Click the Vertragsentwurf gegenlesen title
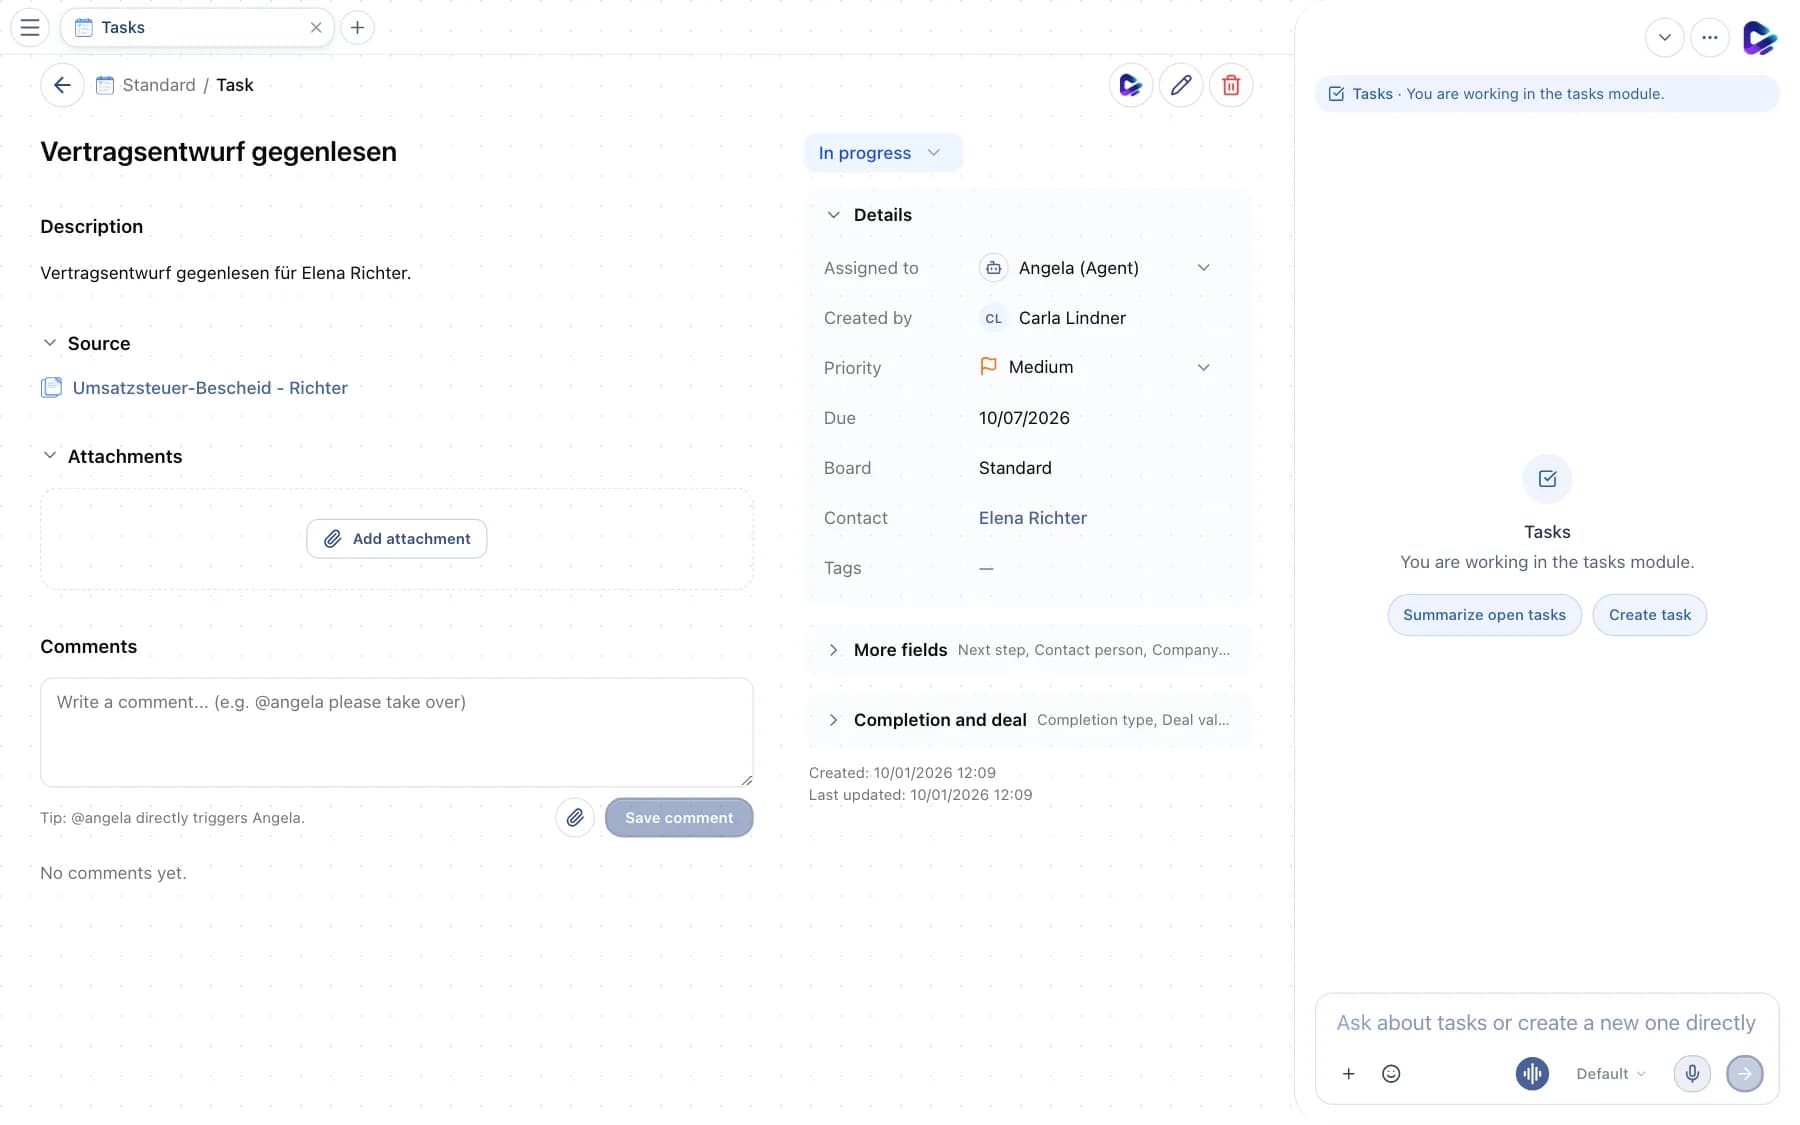Viewport: 1800px width, 1125px height. pyautogui.click(x=218, y=152)
